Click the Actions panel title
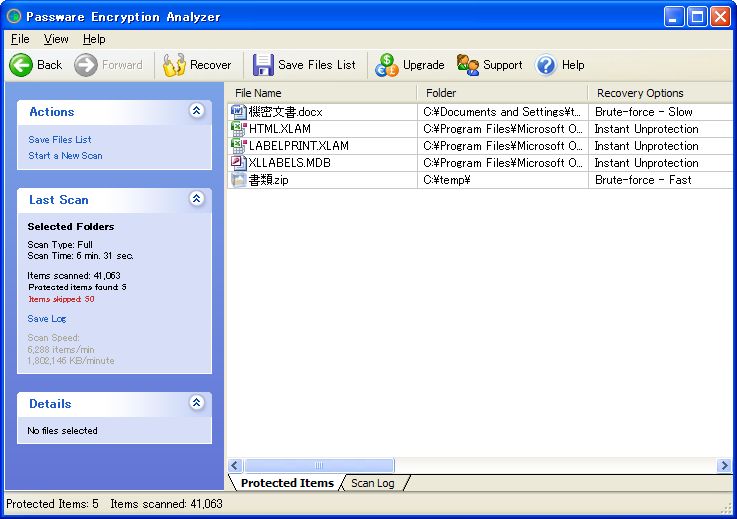 tap(52, 112)
